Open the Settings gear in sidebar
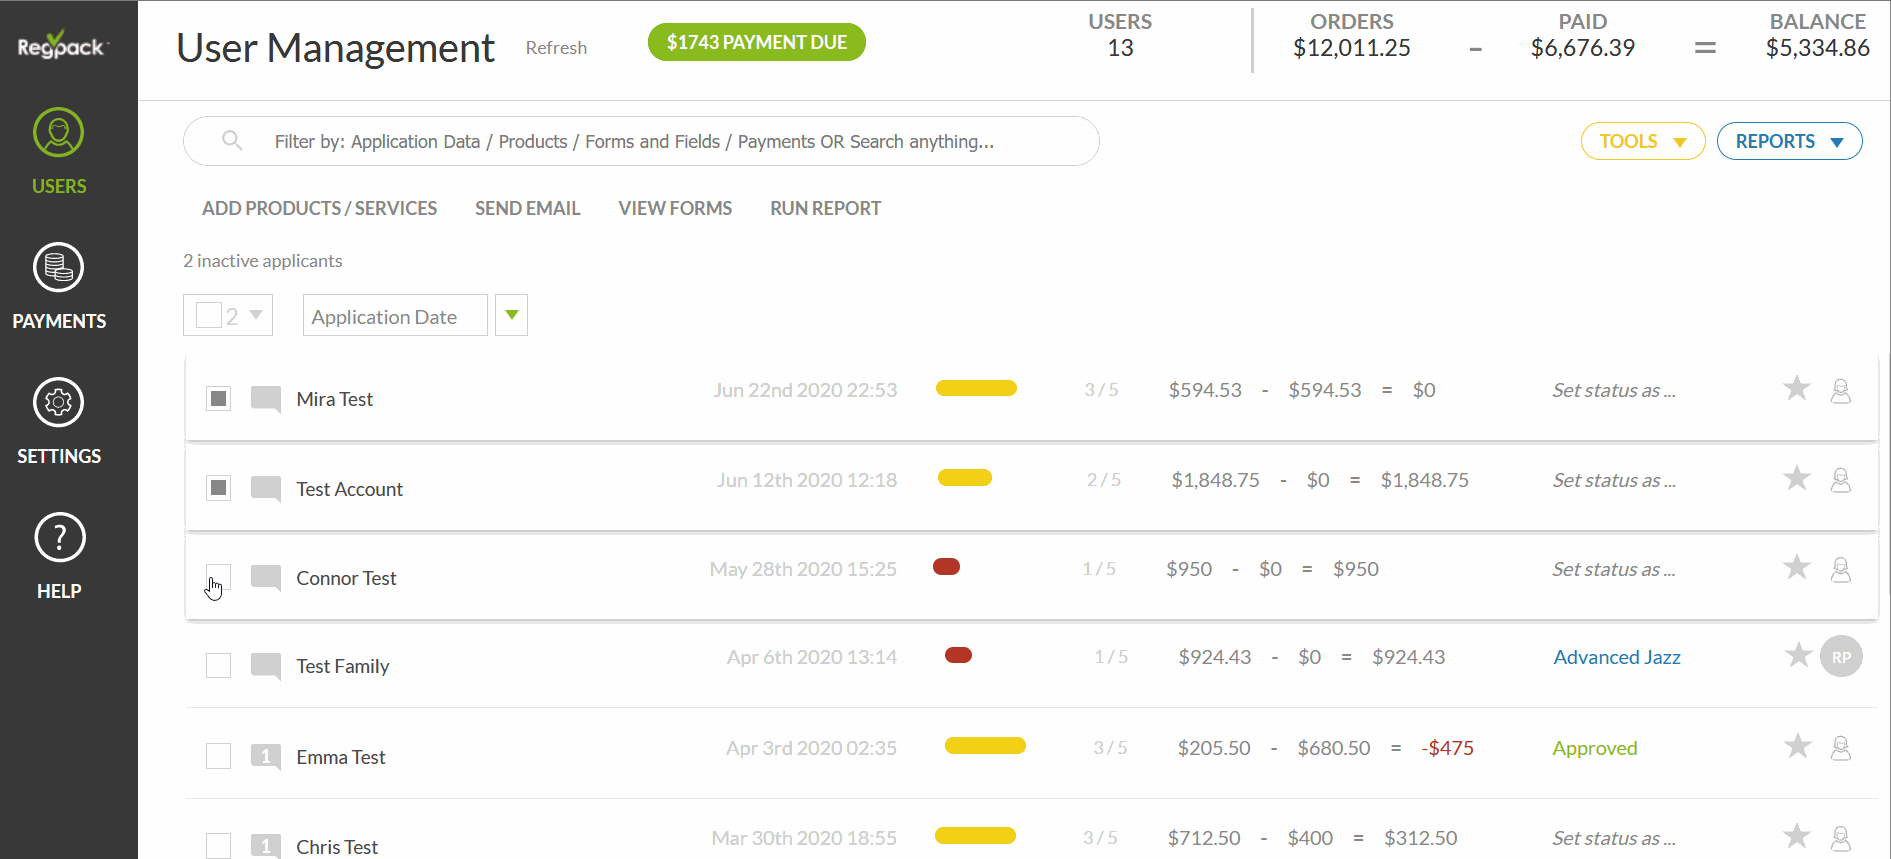The width and height of the screenshot is (1891, 859). (59, 421)
